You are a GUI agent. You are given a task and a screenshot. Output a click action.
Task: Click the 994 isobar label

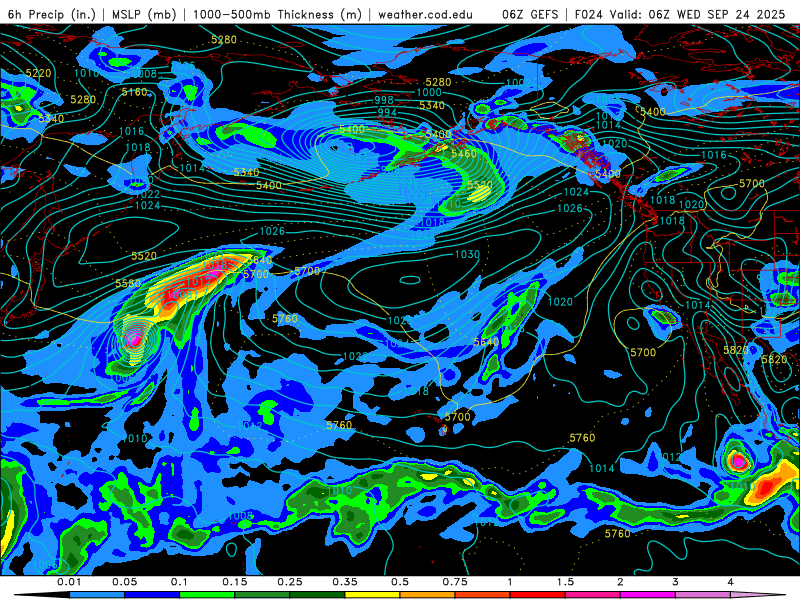click(387, 112)
